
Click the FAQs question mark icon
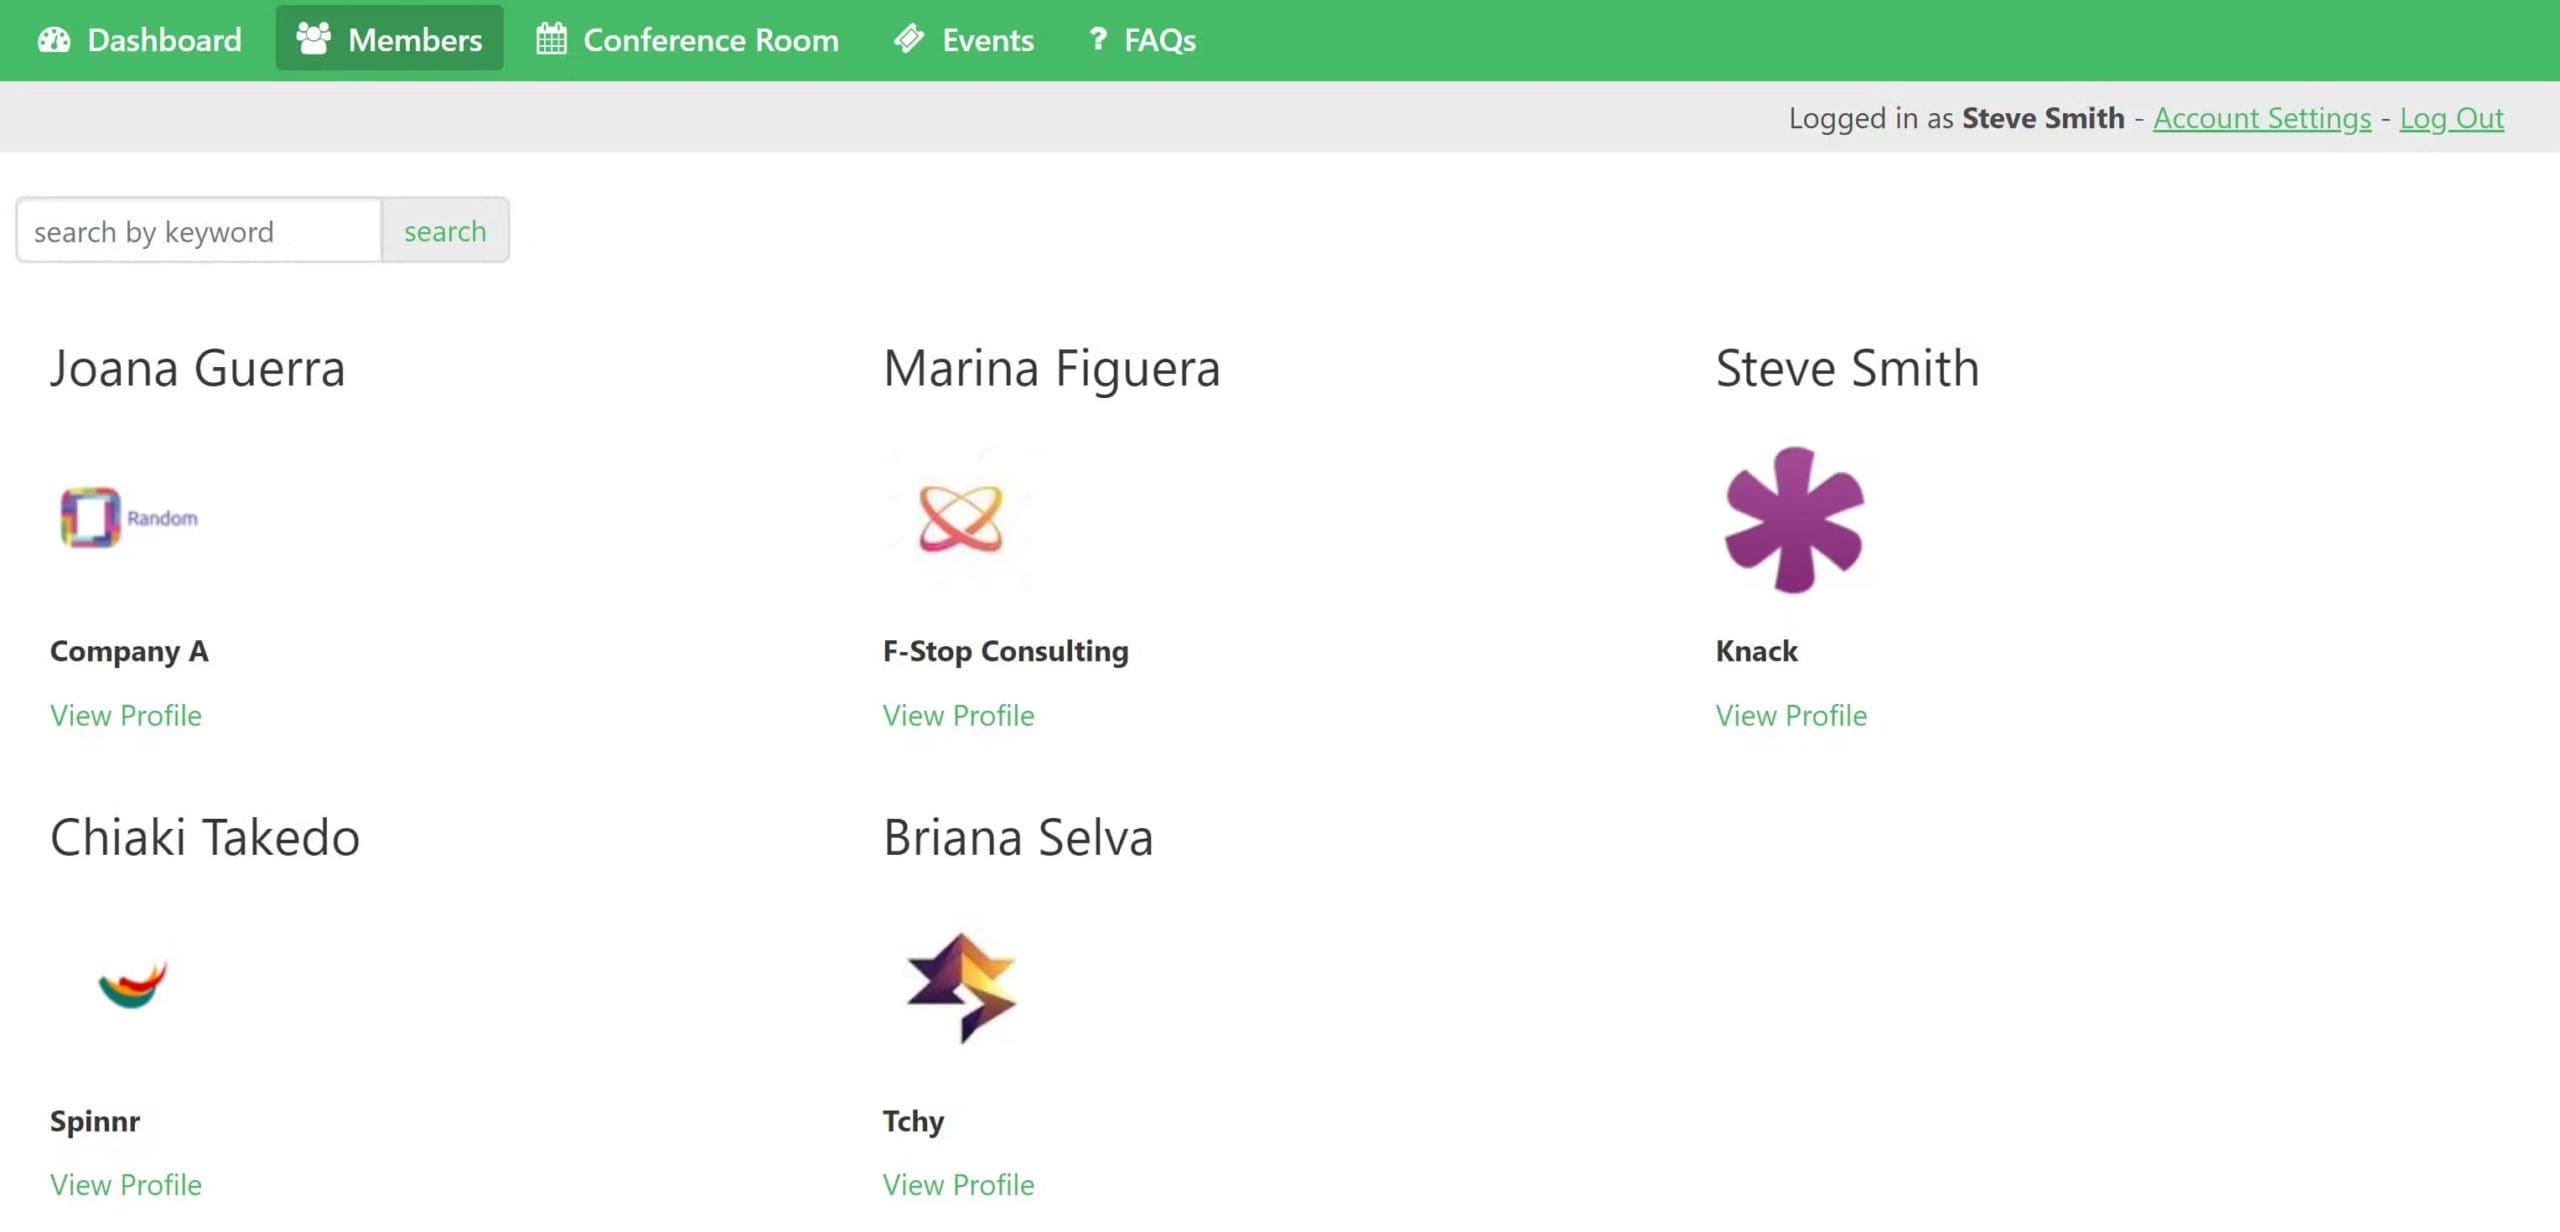pyautogui.click(x=1098, y=40)
